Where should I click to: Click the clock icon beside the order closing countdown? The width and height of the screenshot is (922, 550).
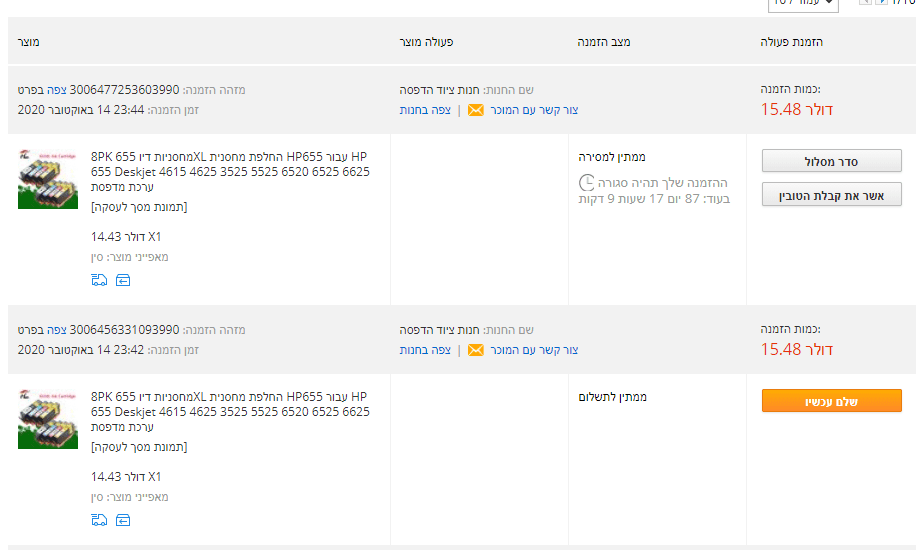coord(586,183)
